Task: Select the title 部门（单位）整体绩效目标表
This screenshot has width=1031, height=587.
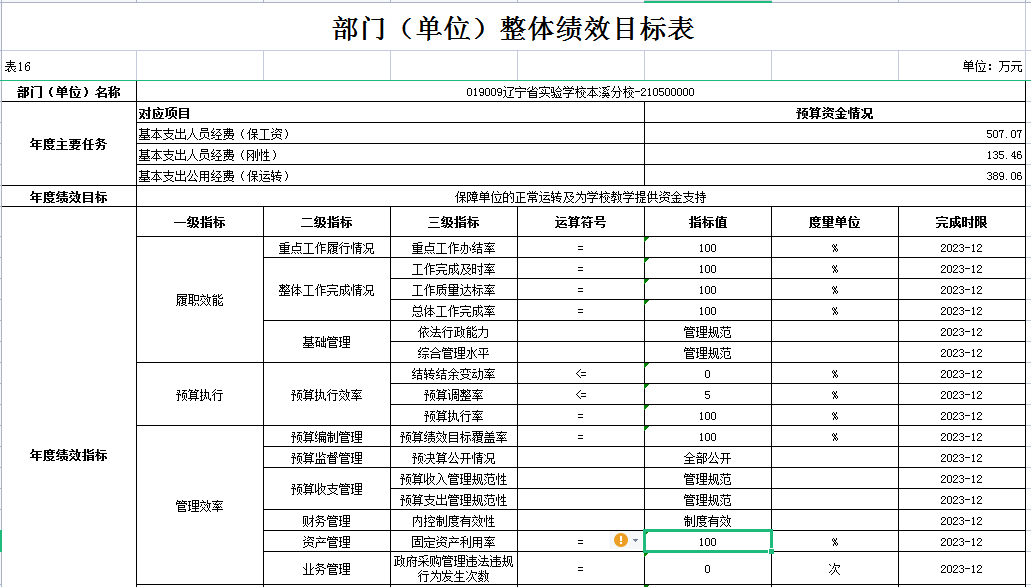Action: [x=514, y=29]
